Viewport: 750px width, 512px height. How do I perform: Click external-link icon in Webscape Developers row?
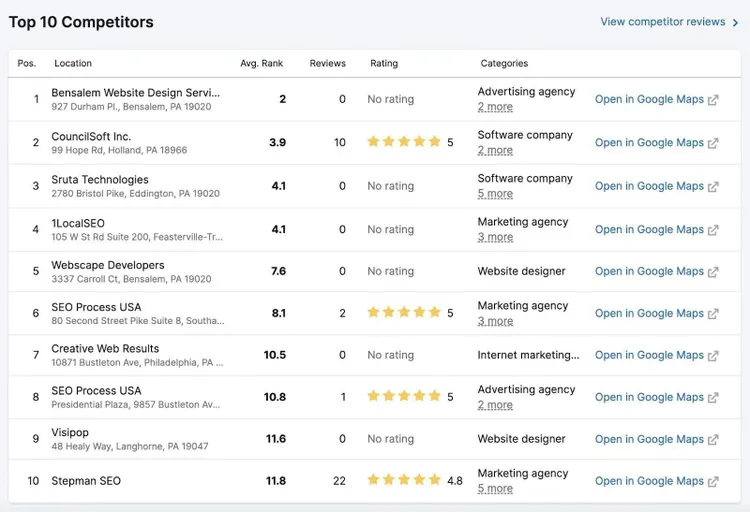click(713, 272)
